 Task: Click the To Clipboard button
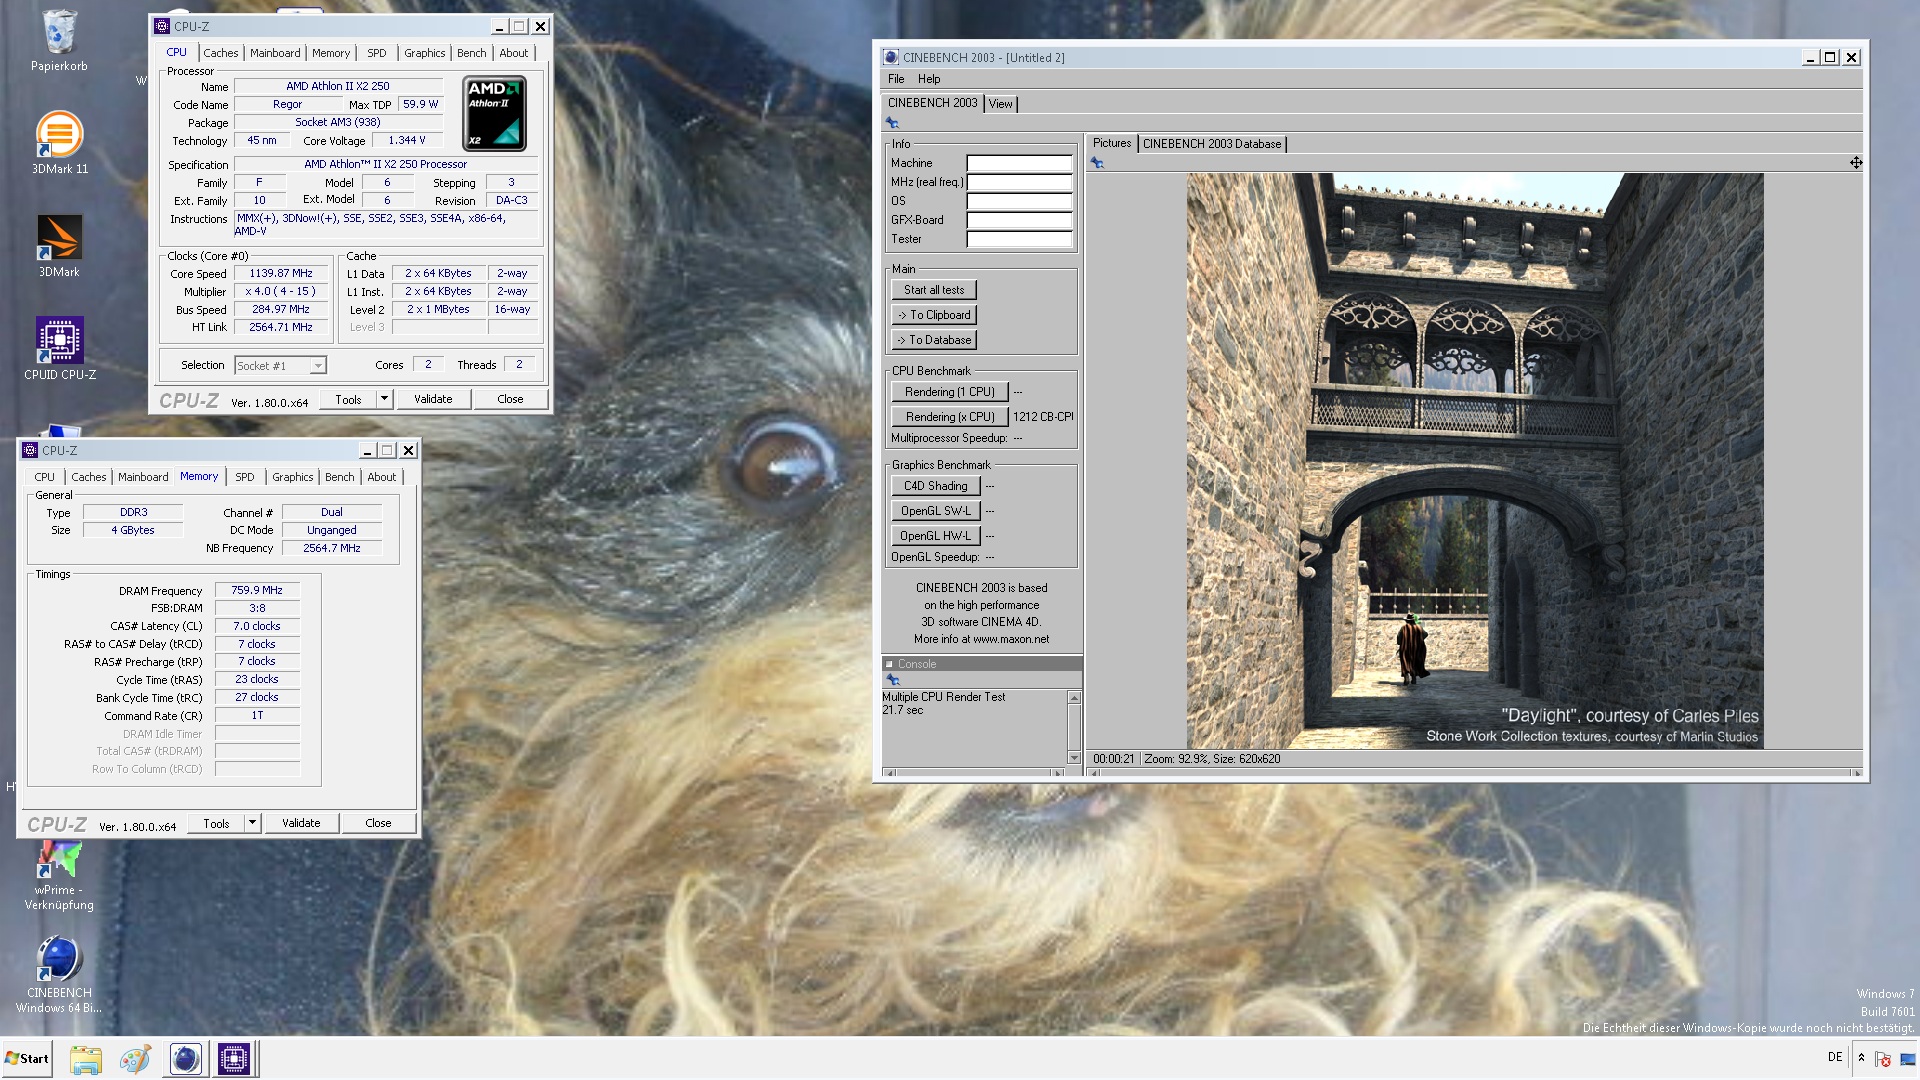tap(934, 315)
